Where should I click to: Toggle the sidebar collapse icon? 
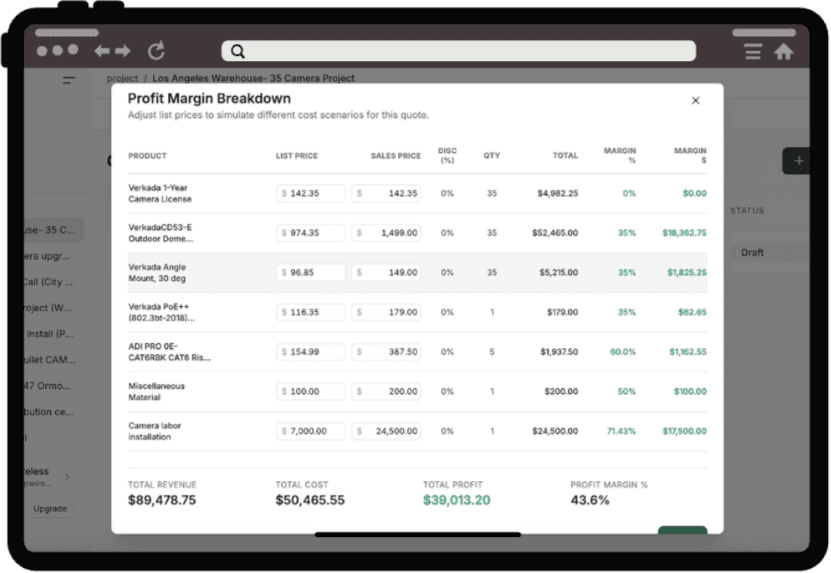(69, 80)
